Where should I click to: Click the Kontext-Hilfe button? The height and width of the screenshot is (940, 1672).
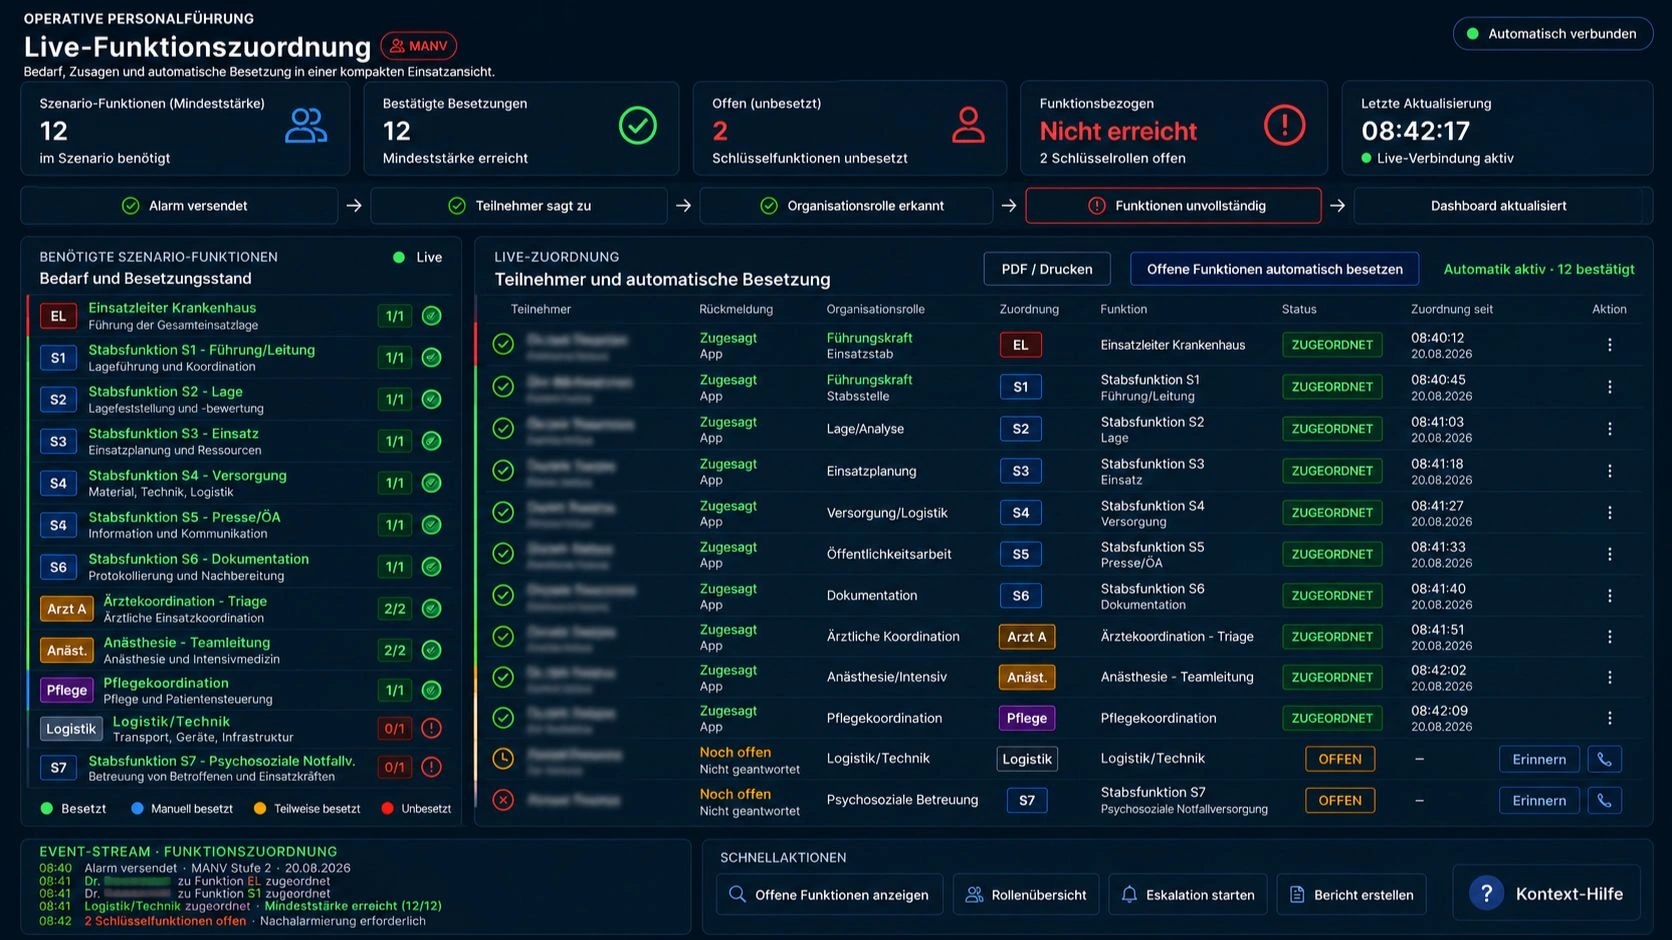pos(1546,893)
